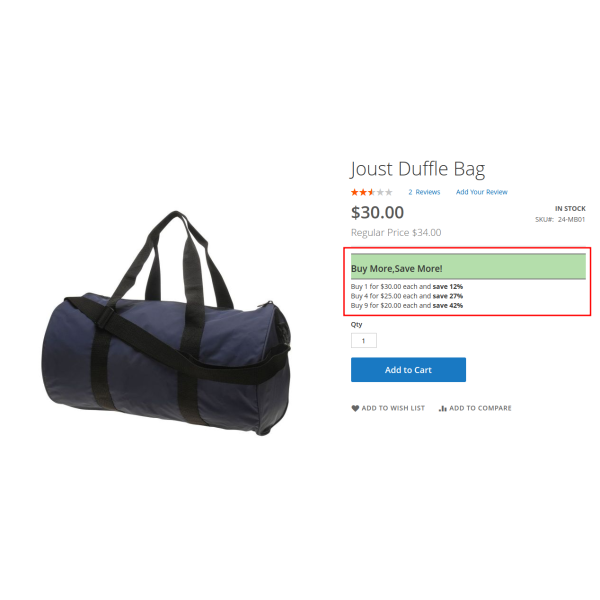Screen dimensions: 600x600
Task: Select the Buy 1 for $30.00 tier line
Action: [407, 286]
